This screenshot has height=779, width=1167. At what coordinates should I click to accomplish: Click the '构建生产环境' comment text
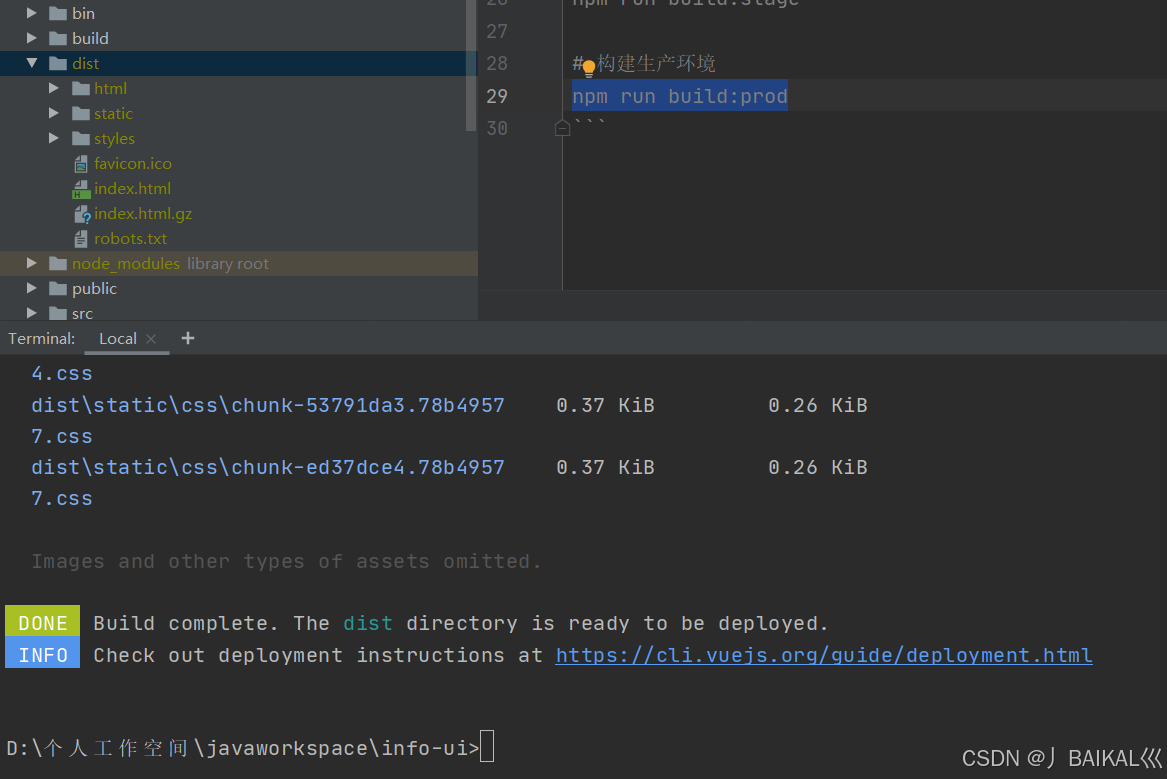coord(656,63)
